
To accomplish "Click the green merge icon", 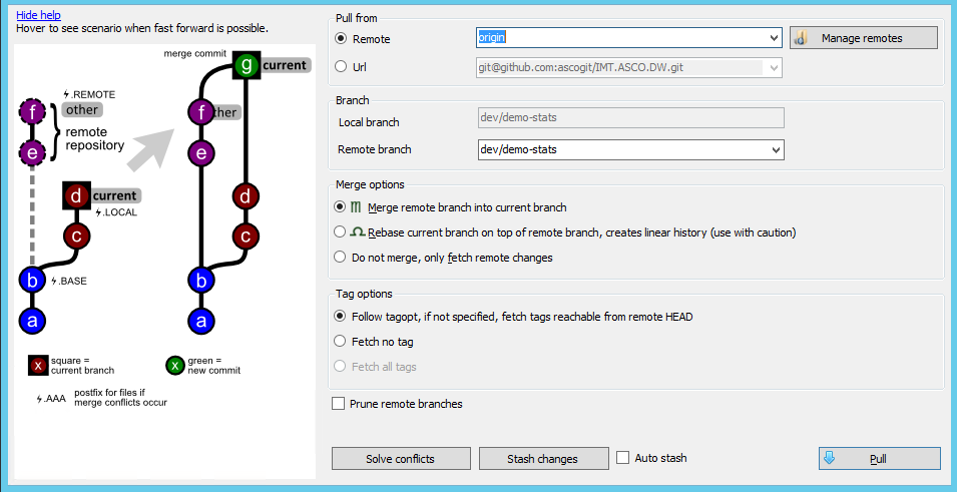I will tap(357, 208).
